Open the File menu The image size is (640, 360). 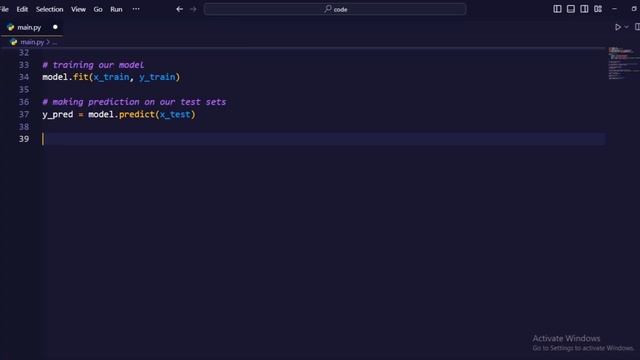(x=4, y=9)
